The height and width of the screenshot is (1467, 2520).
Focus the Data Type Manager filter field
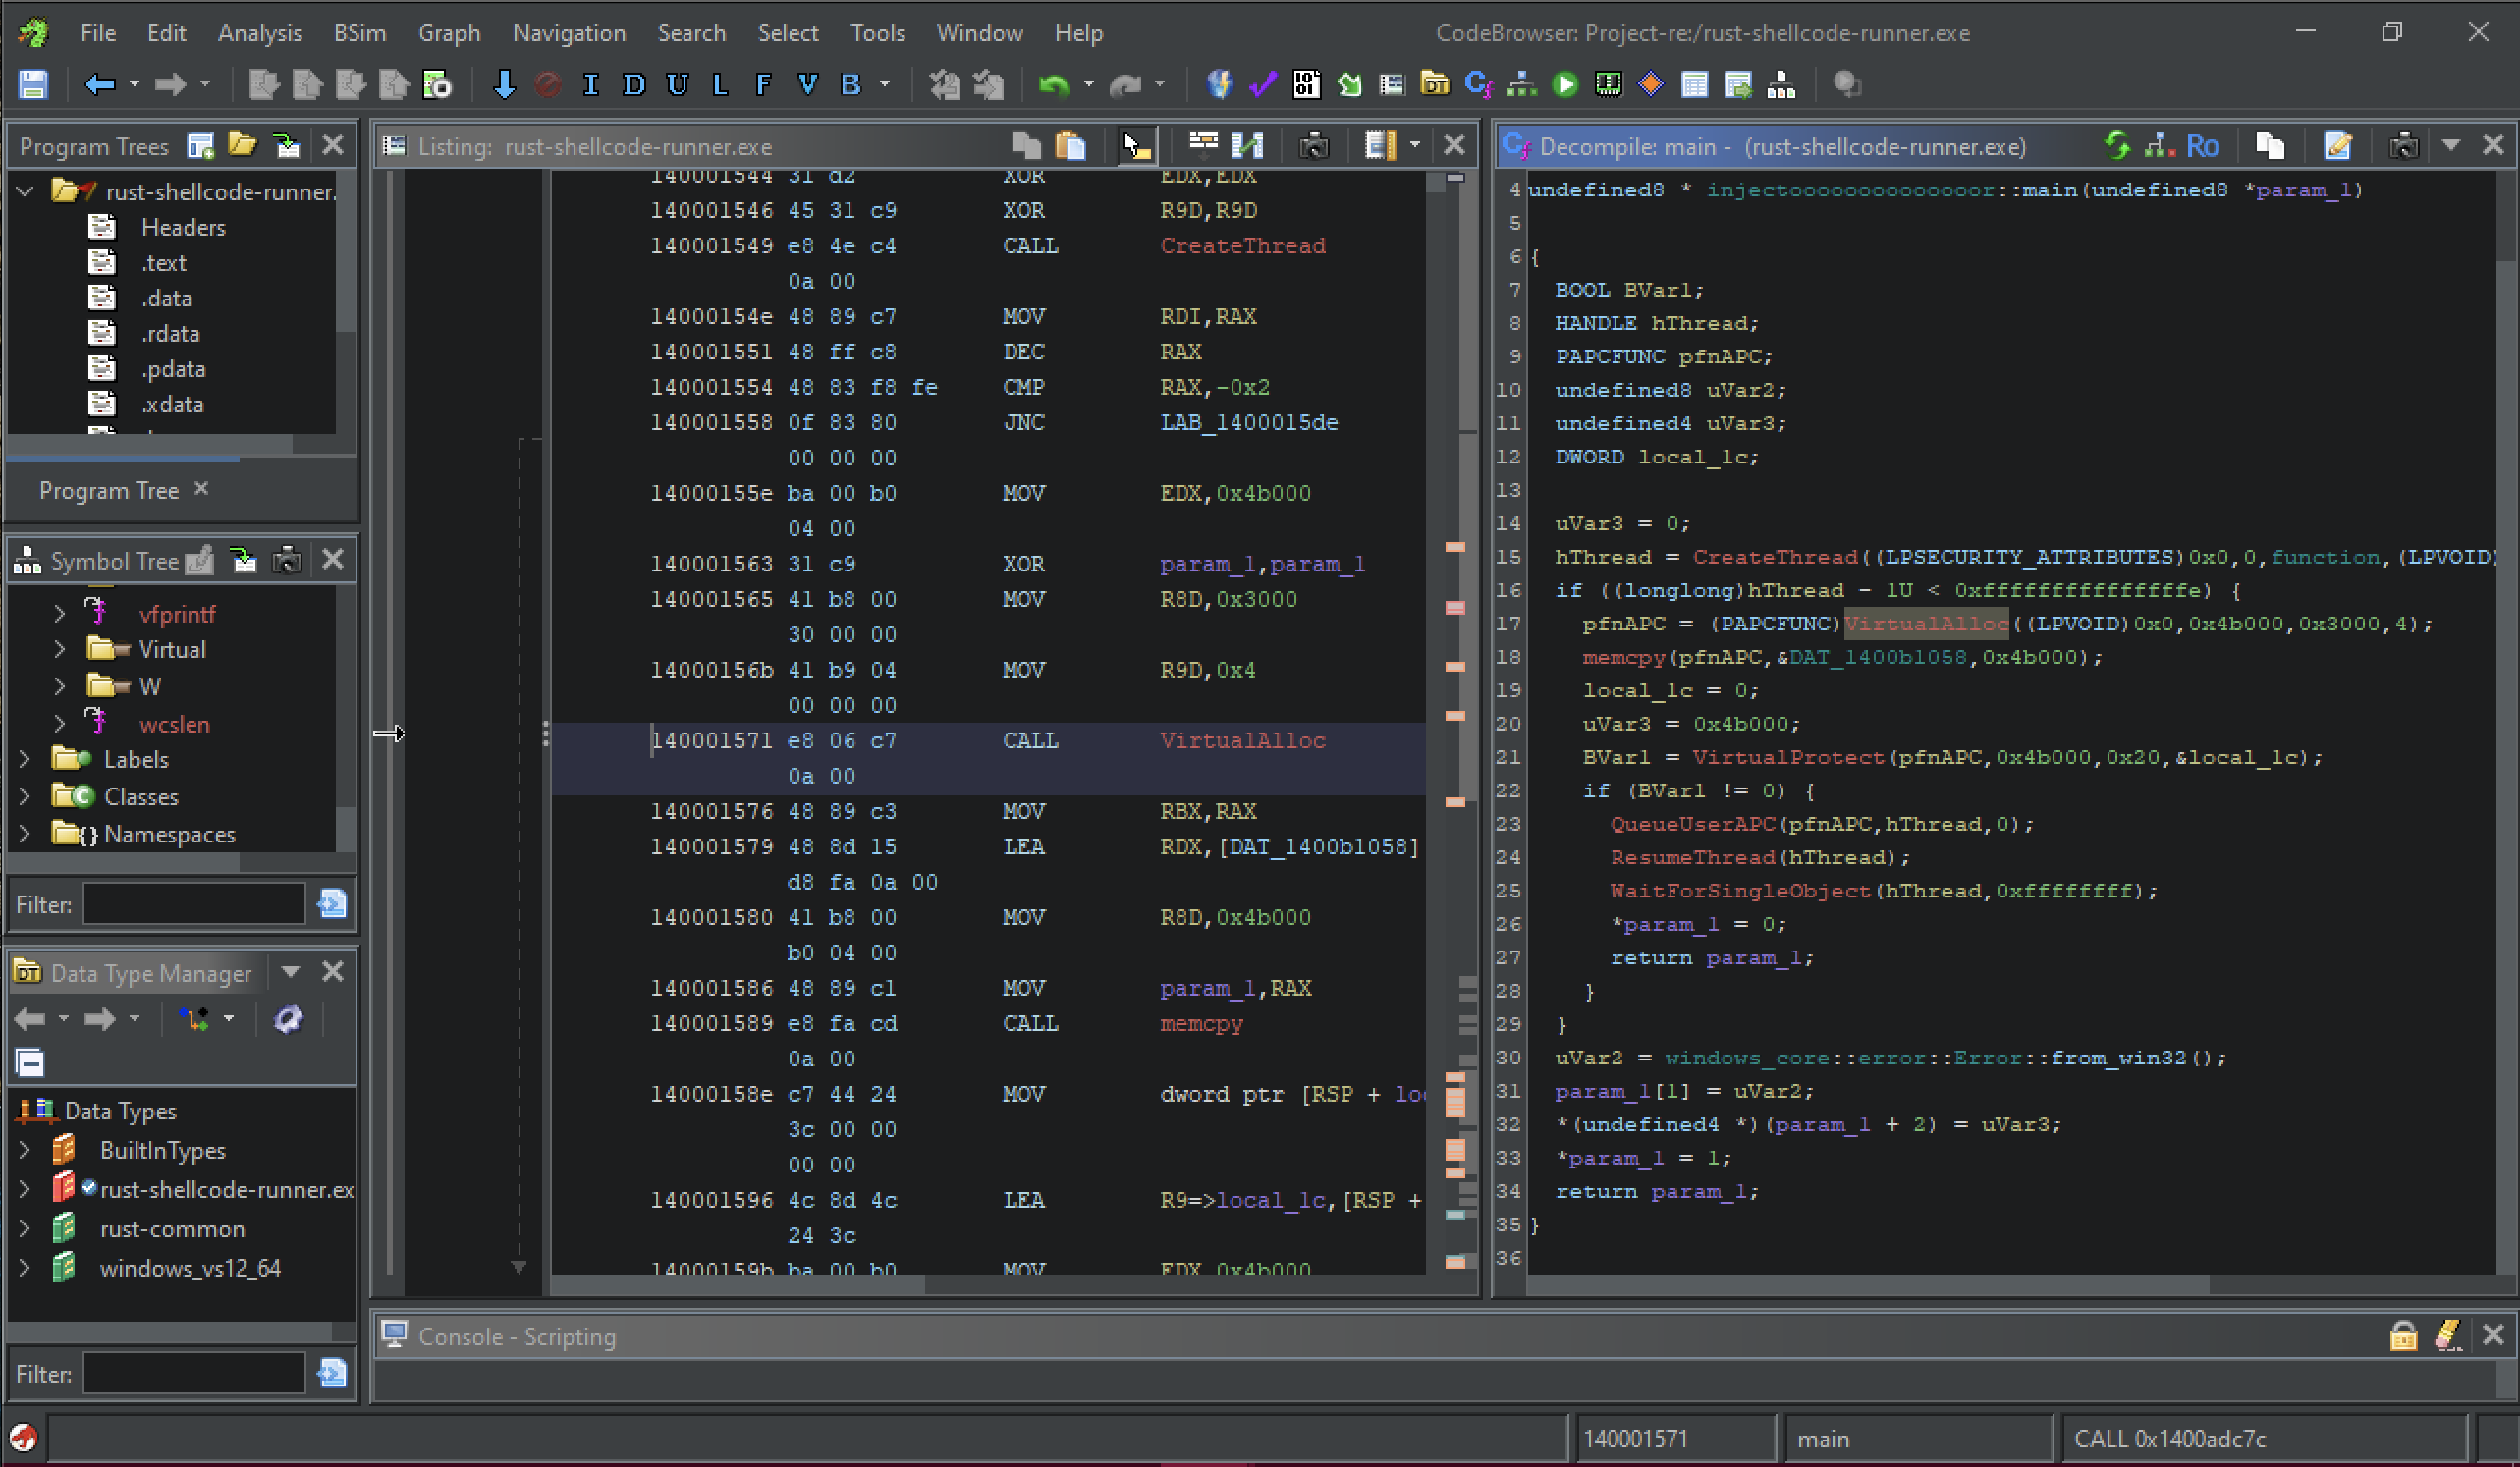(194, 1373)
